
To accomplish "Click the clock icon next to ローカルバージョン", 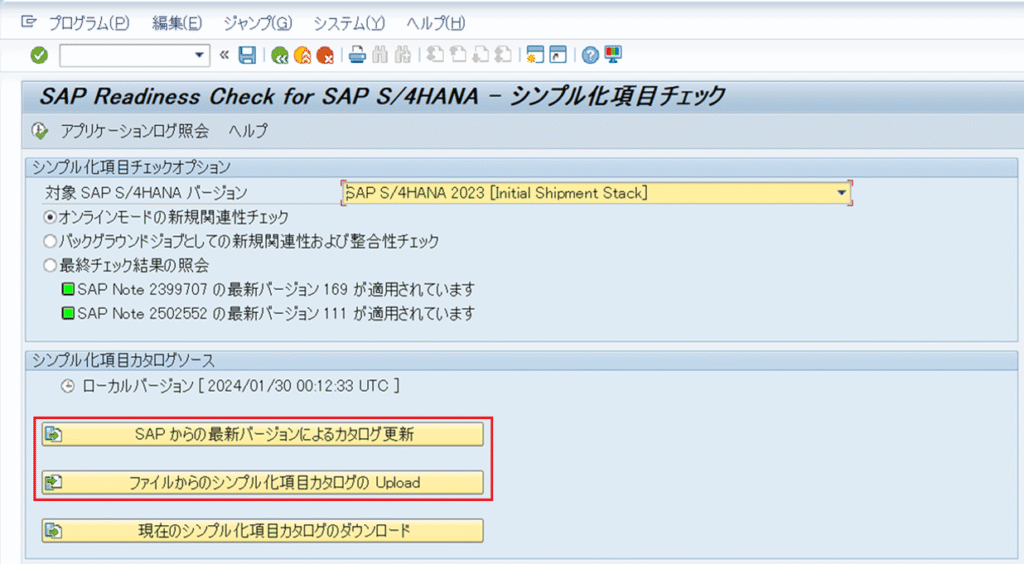I will pyautogui.click(x=68, y=386).
